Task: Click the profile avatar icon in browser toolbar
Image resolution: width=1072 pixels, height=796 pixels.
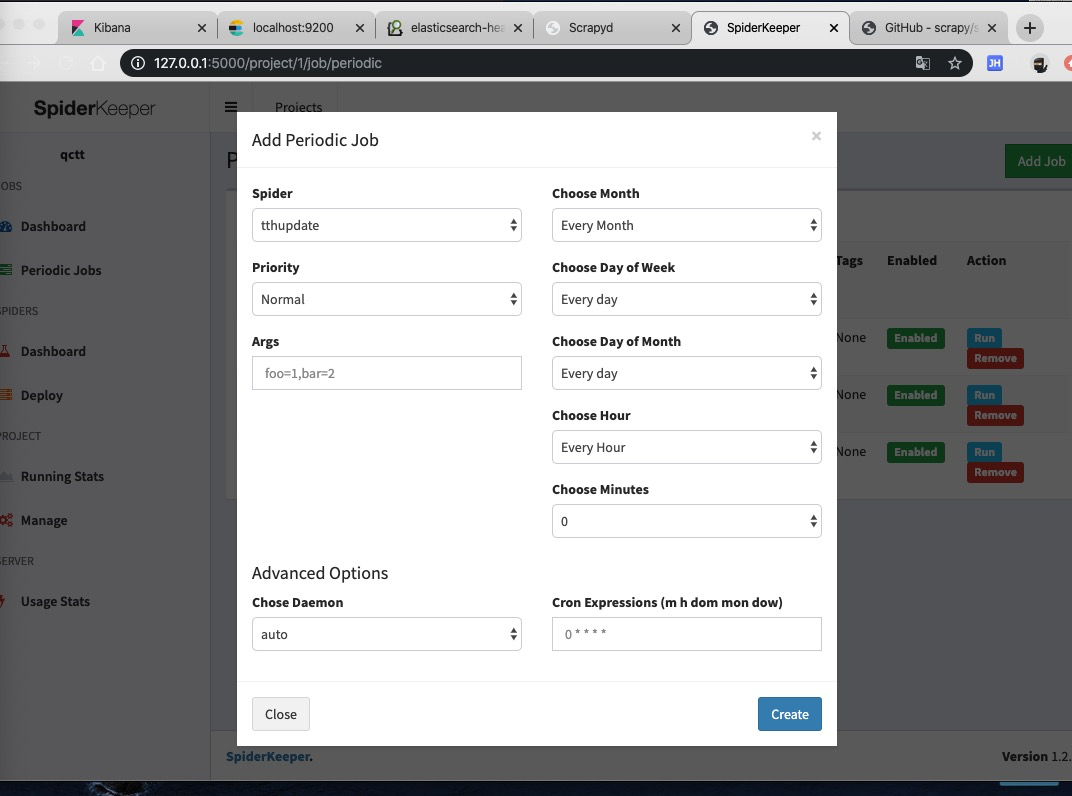Action: pos(1040,64)
